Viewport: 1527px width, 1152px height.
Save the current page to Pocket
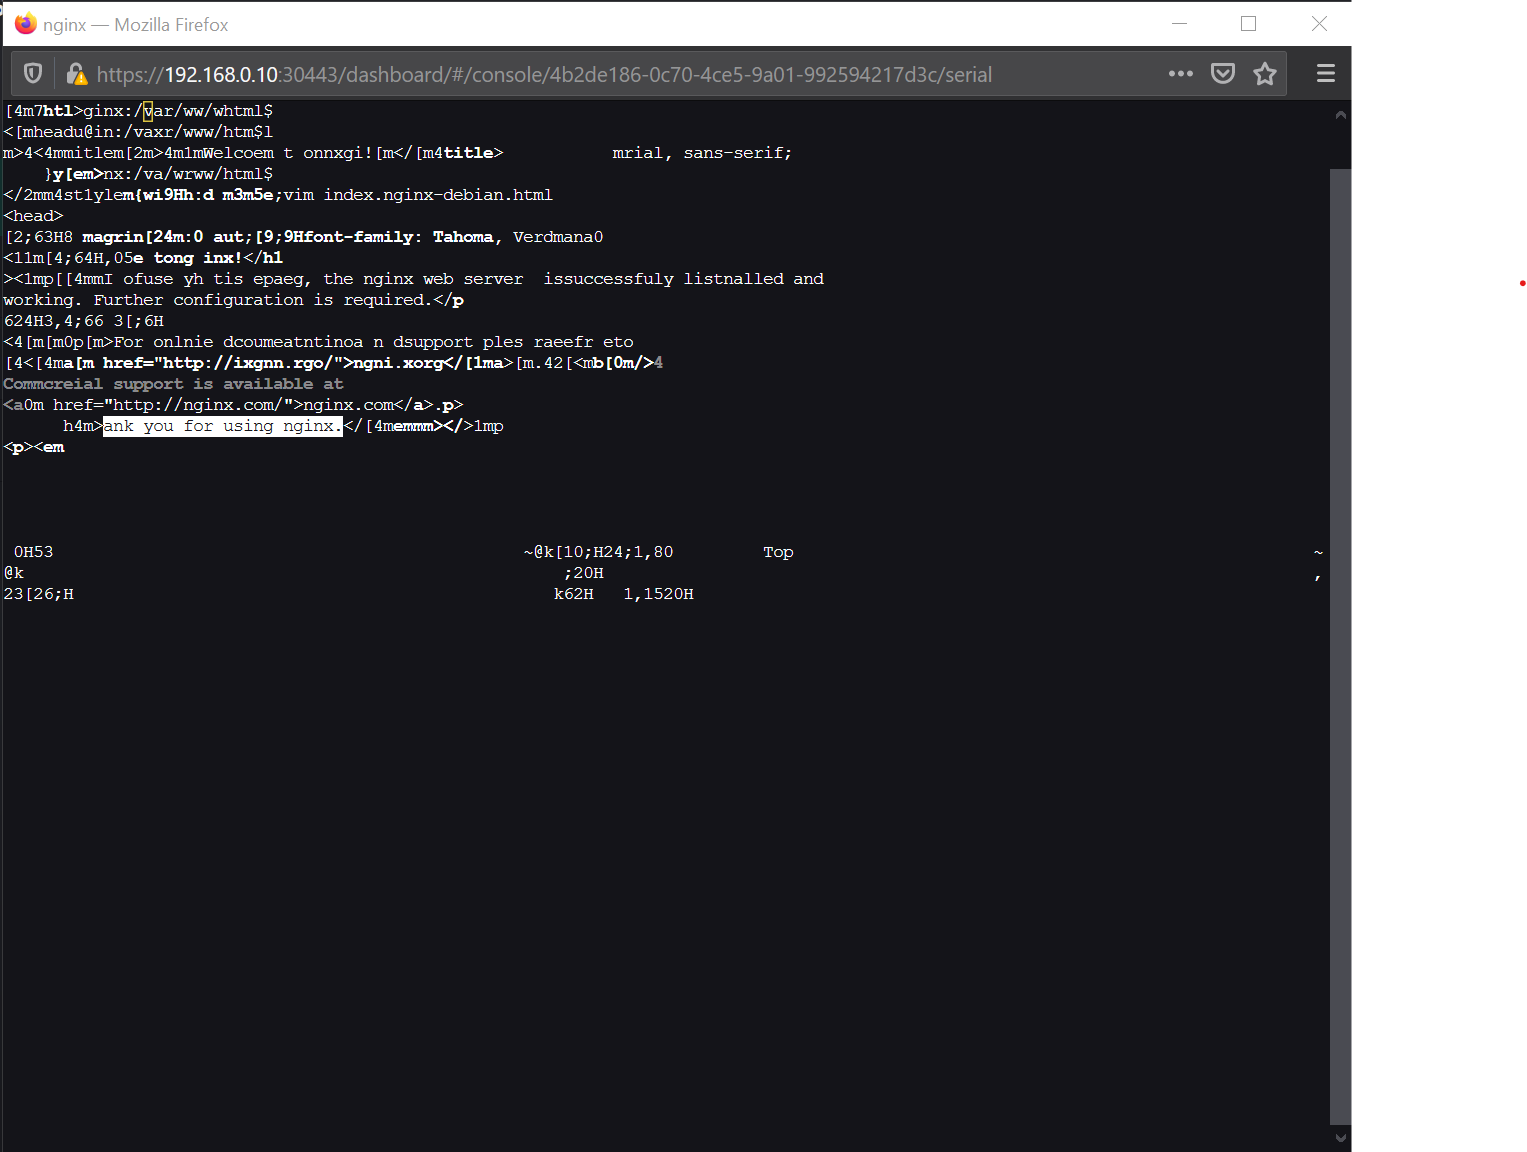coord(1222,73)
